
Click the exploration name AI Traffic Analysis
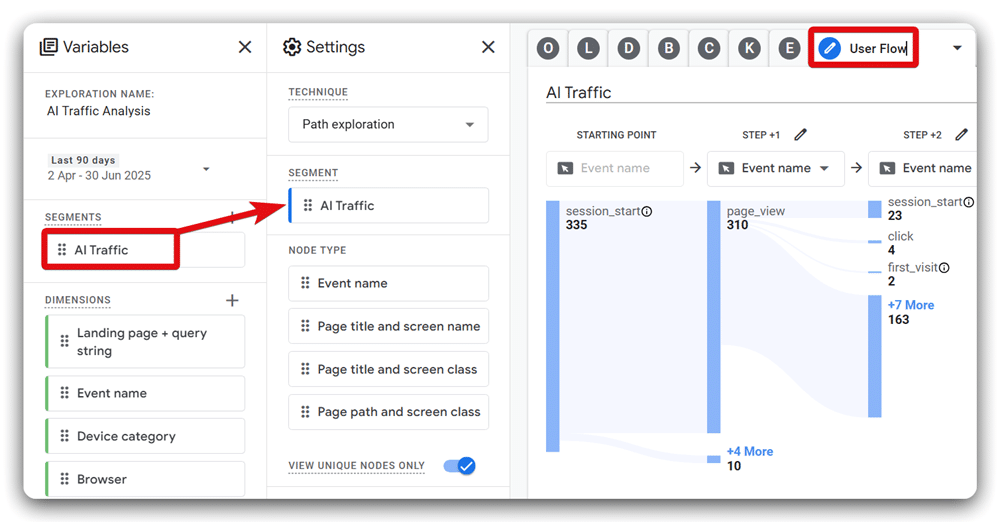[x=99, y=111]
